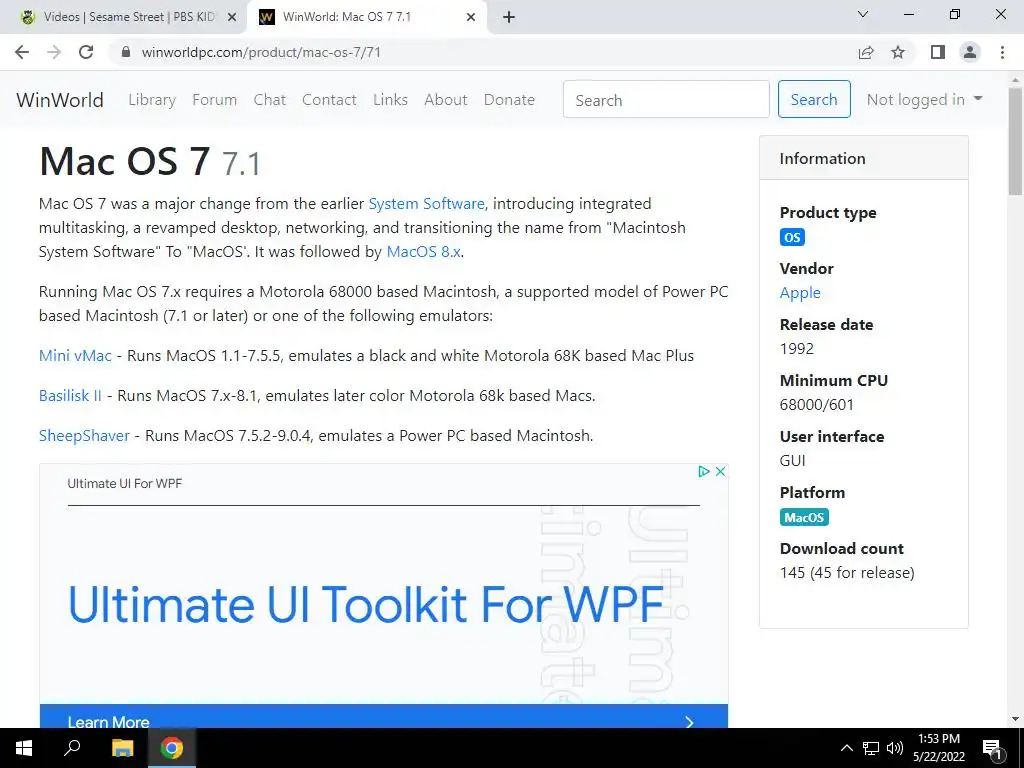Open the Mini vMac link
The height and width of the screenshot is (768, 1024).
[75, 356]
